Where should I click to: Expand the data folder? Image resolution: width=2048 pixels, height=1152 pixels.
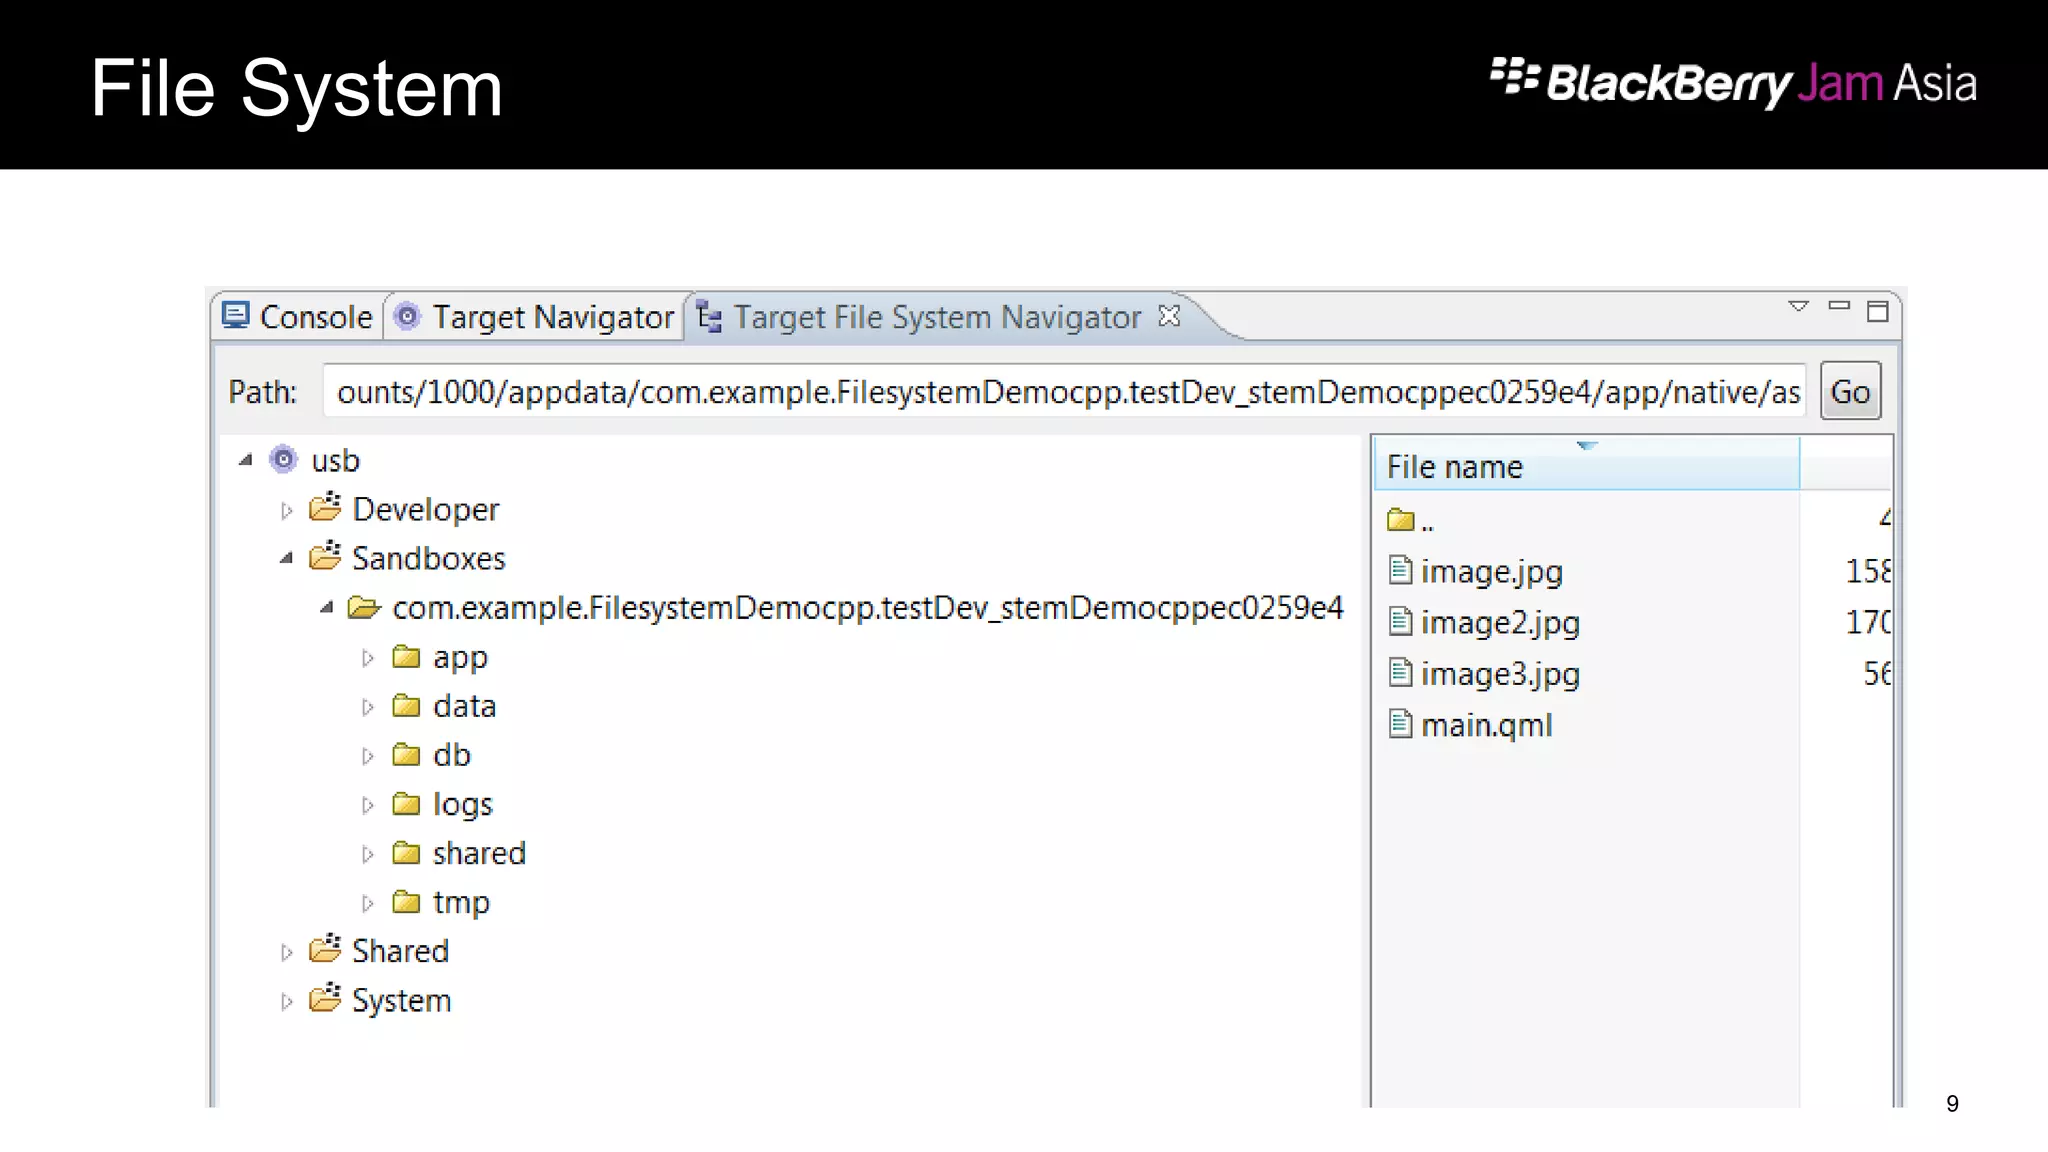point(368,707)
